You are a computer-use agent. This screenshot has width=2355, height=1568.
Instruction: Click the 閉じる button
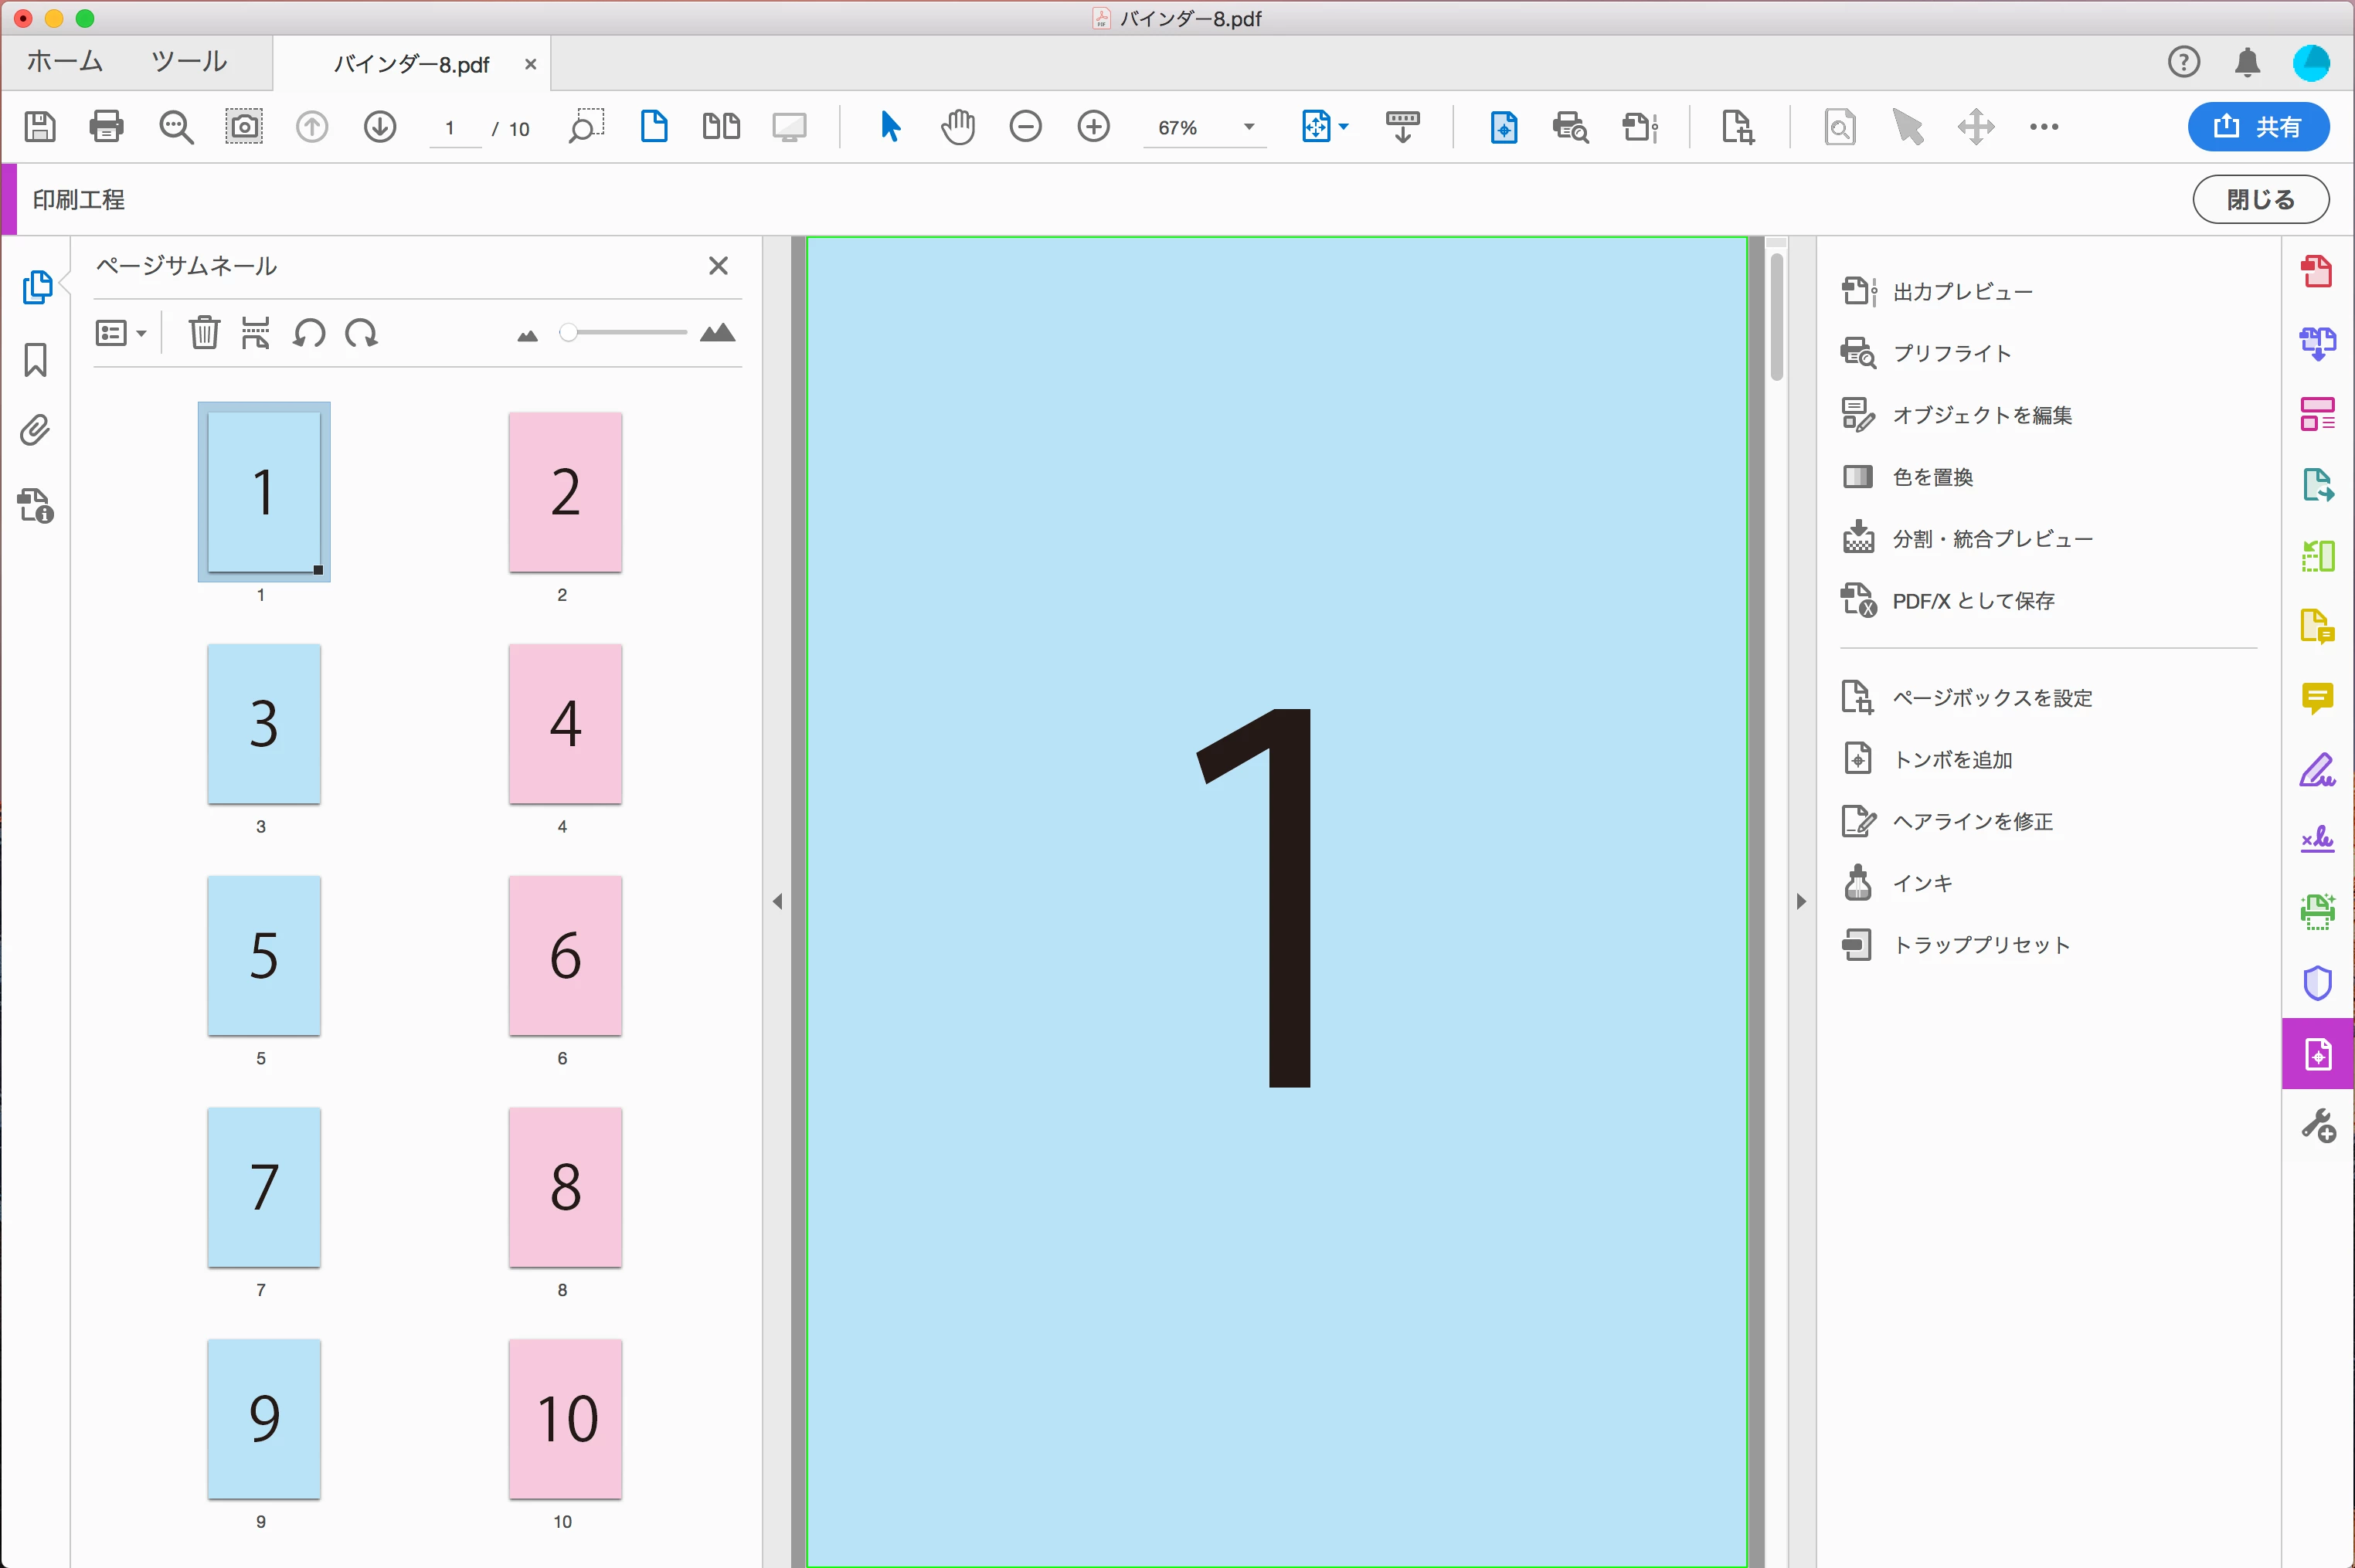(x=2260, y=200)
